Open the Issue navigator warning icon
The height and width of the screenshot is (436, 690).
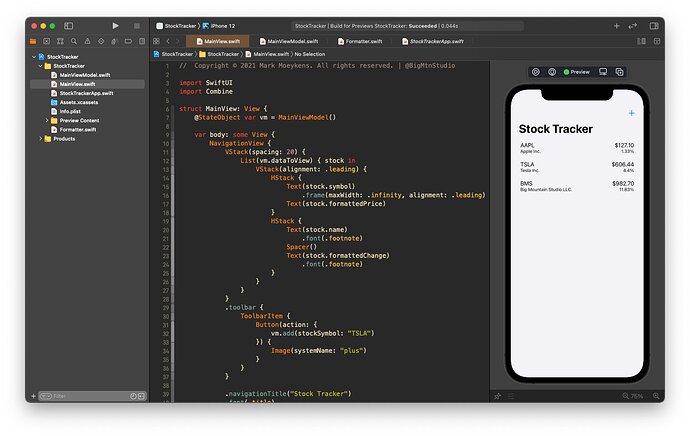tap(88, 41)
